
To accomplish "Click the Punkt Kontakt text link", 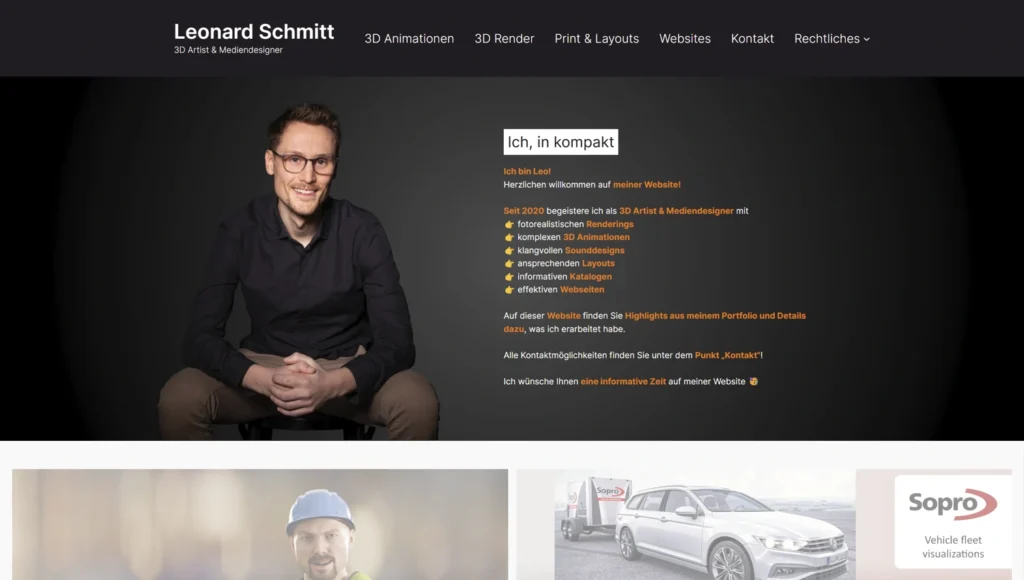I will [727, 355].
